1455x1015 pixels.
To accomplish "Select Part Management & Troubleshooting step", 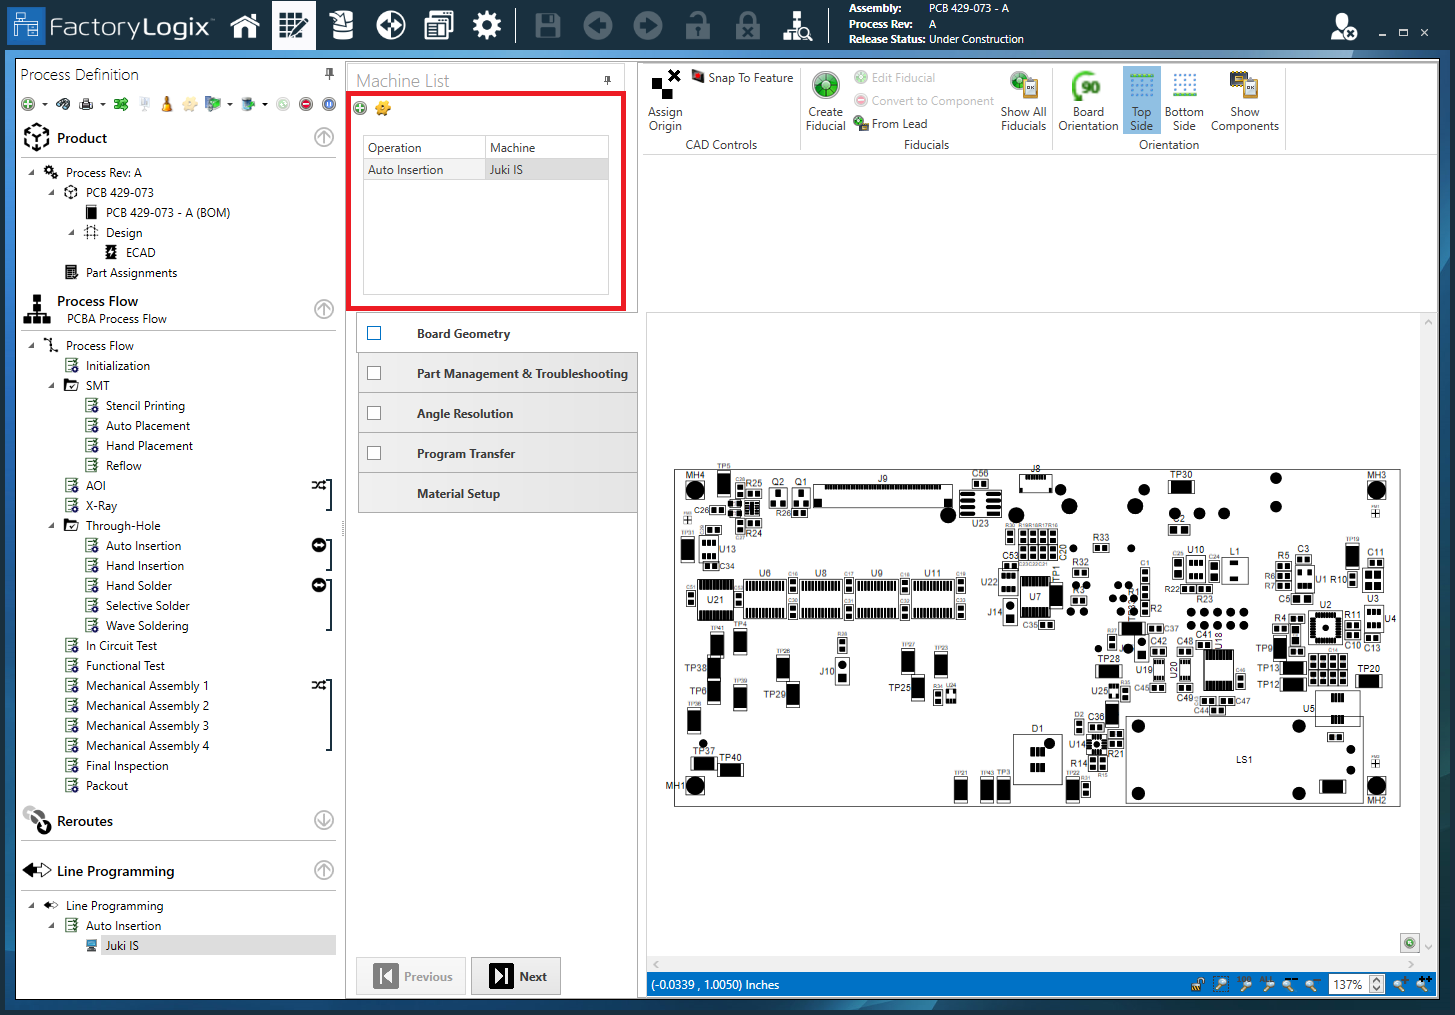I will click(521, 373).
